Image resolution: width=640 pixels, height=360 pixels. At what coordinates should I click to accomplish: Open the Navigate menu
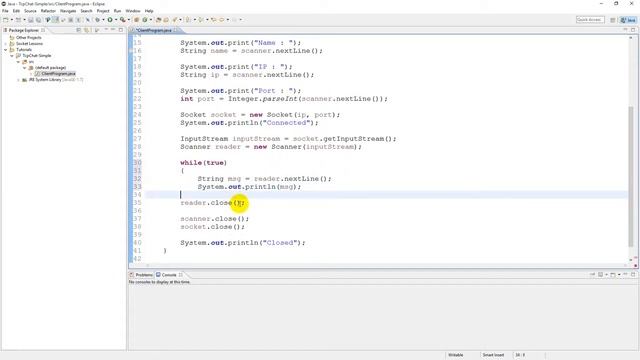pyautogui.click(x=68, y=11)
